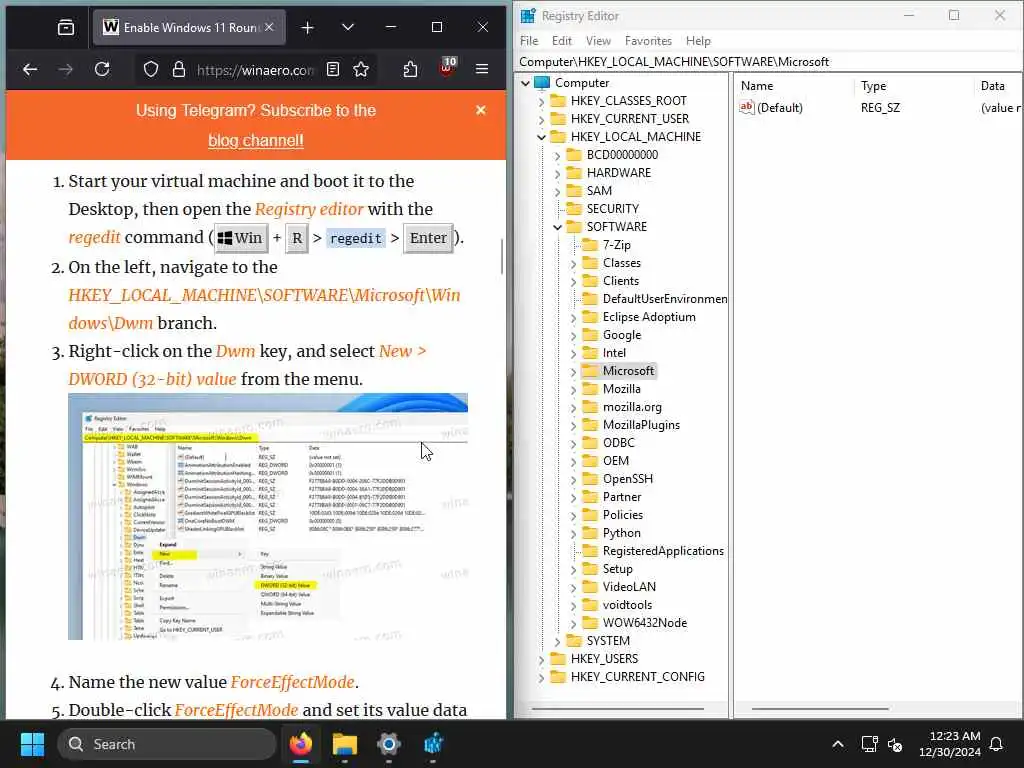Open Settings gear on taskbar
This screenshot has height=768, width=1024.
pyautogui.click(x=389, y=744)
